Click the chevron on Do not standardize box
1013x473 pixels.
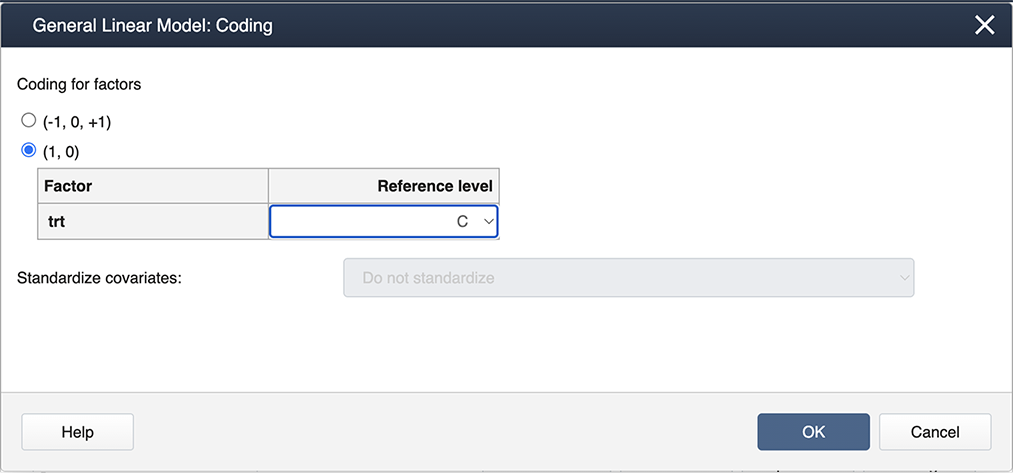coord(903,277)
